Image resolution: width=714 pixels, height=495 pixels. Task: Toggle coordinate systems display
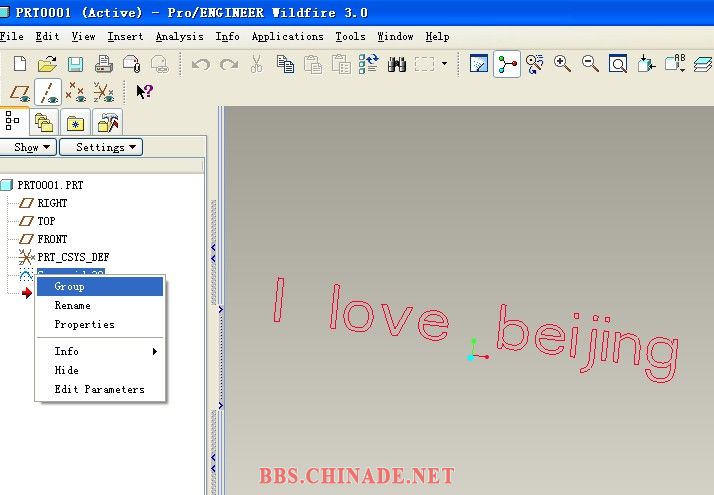[103, 92]
